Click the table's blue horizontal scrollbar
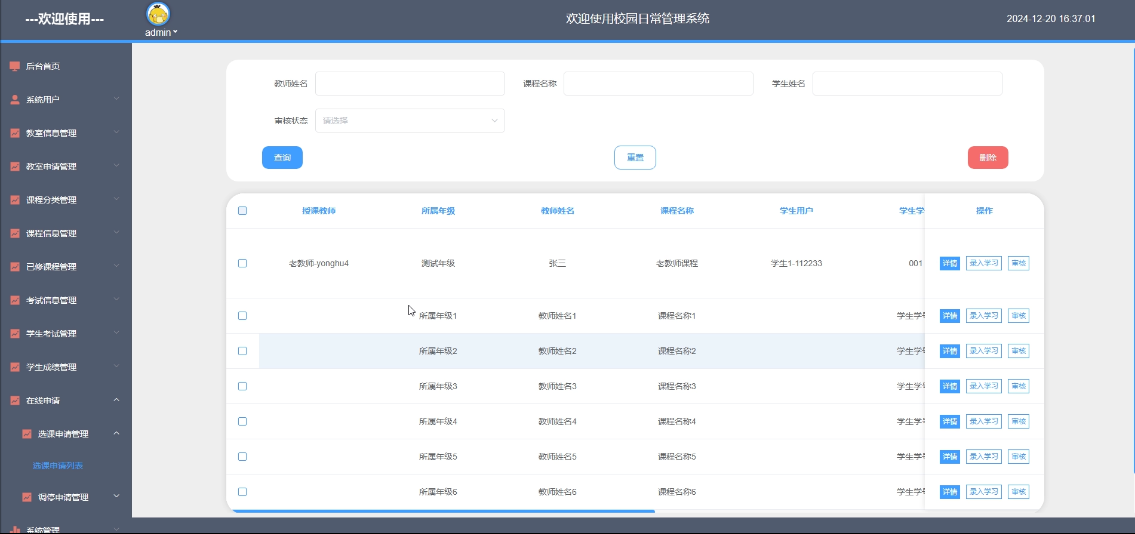 (x=444, y=511)
